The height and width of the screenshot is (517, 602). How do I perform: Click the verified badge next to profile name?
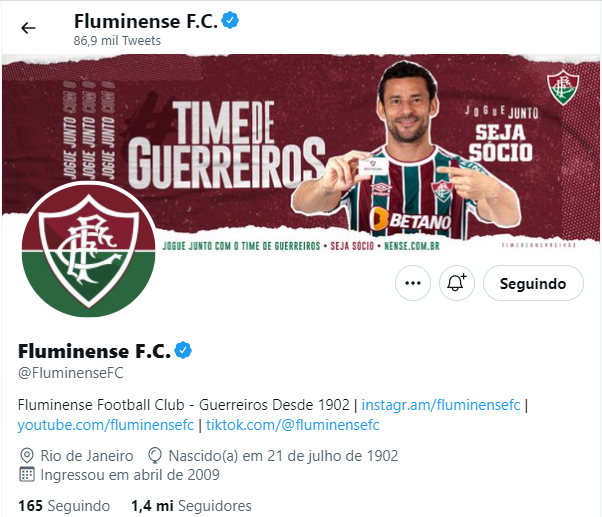[x=183, y=350]
